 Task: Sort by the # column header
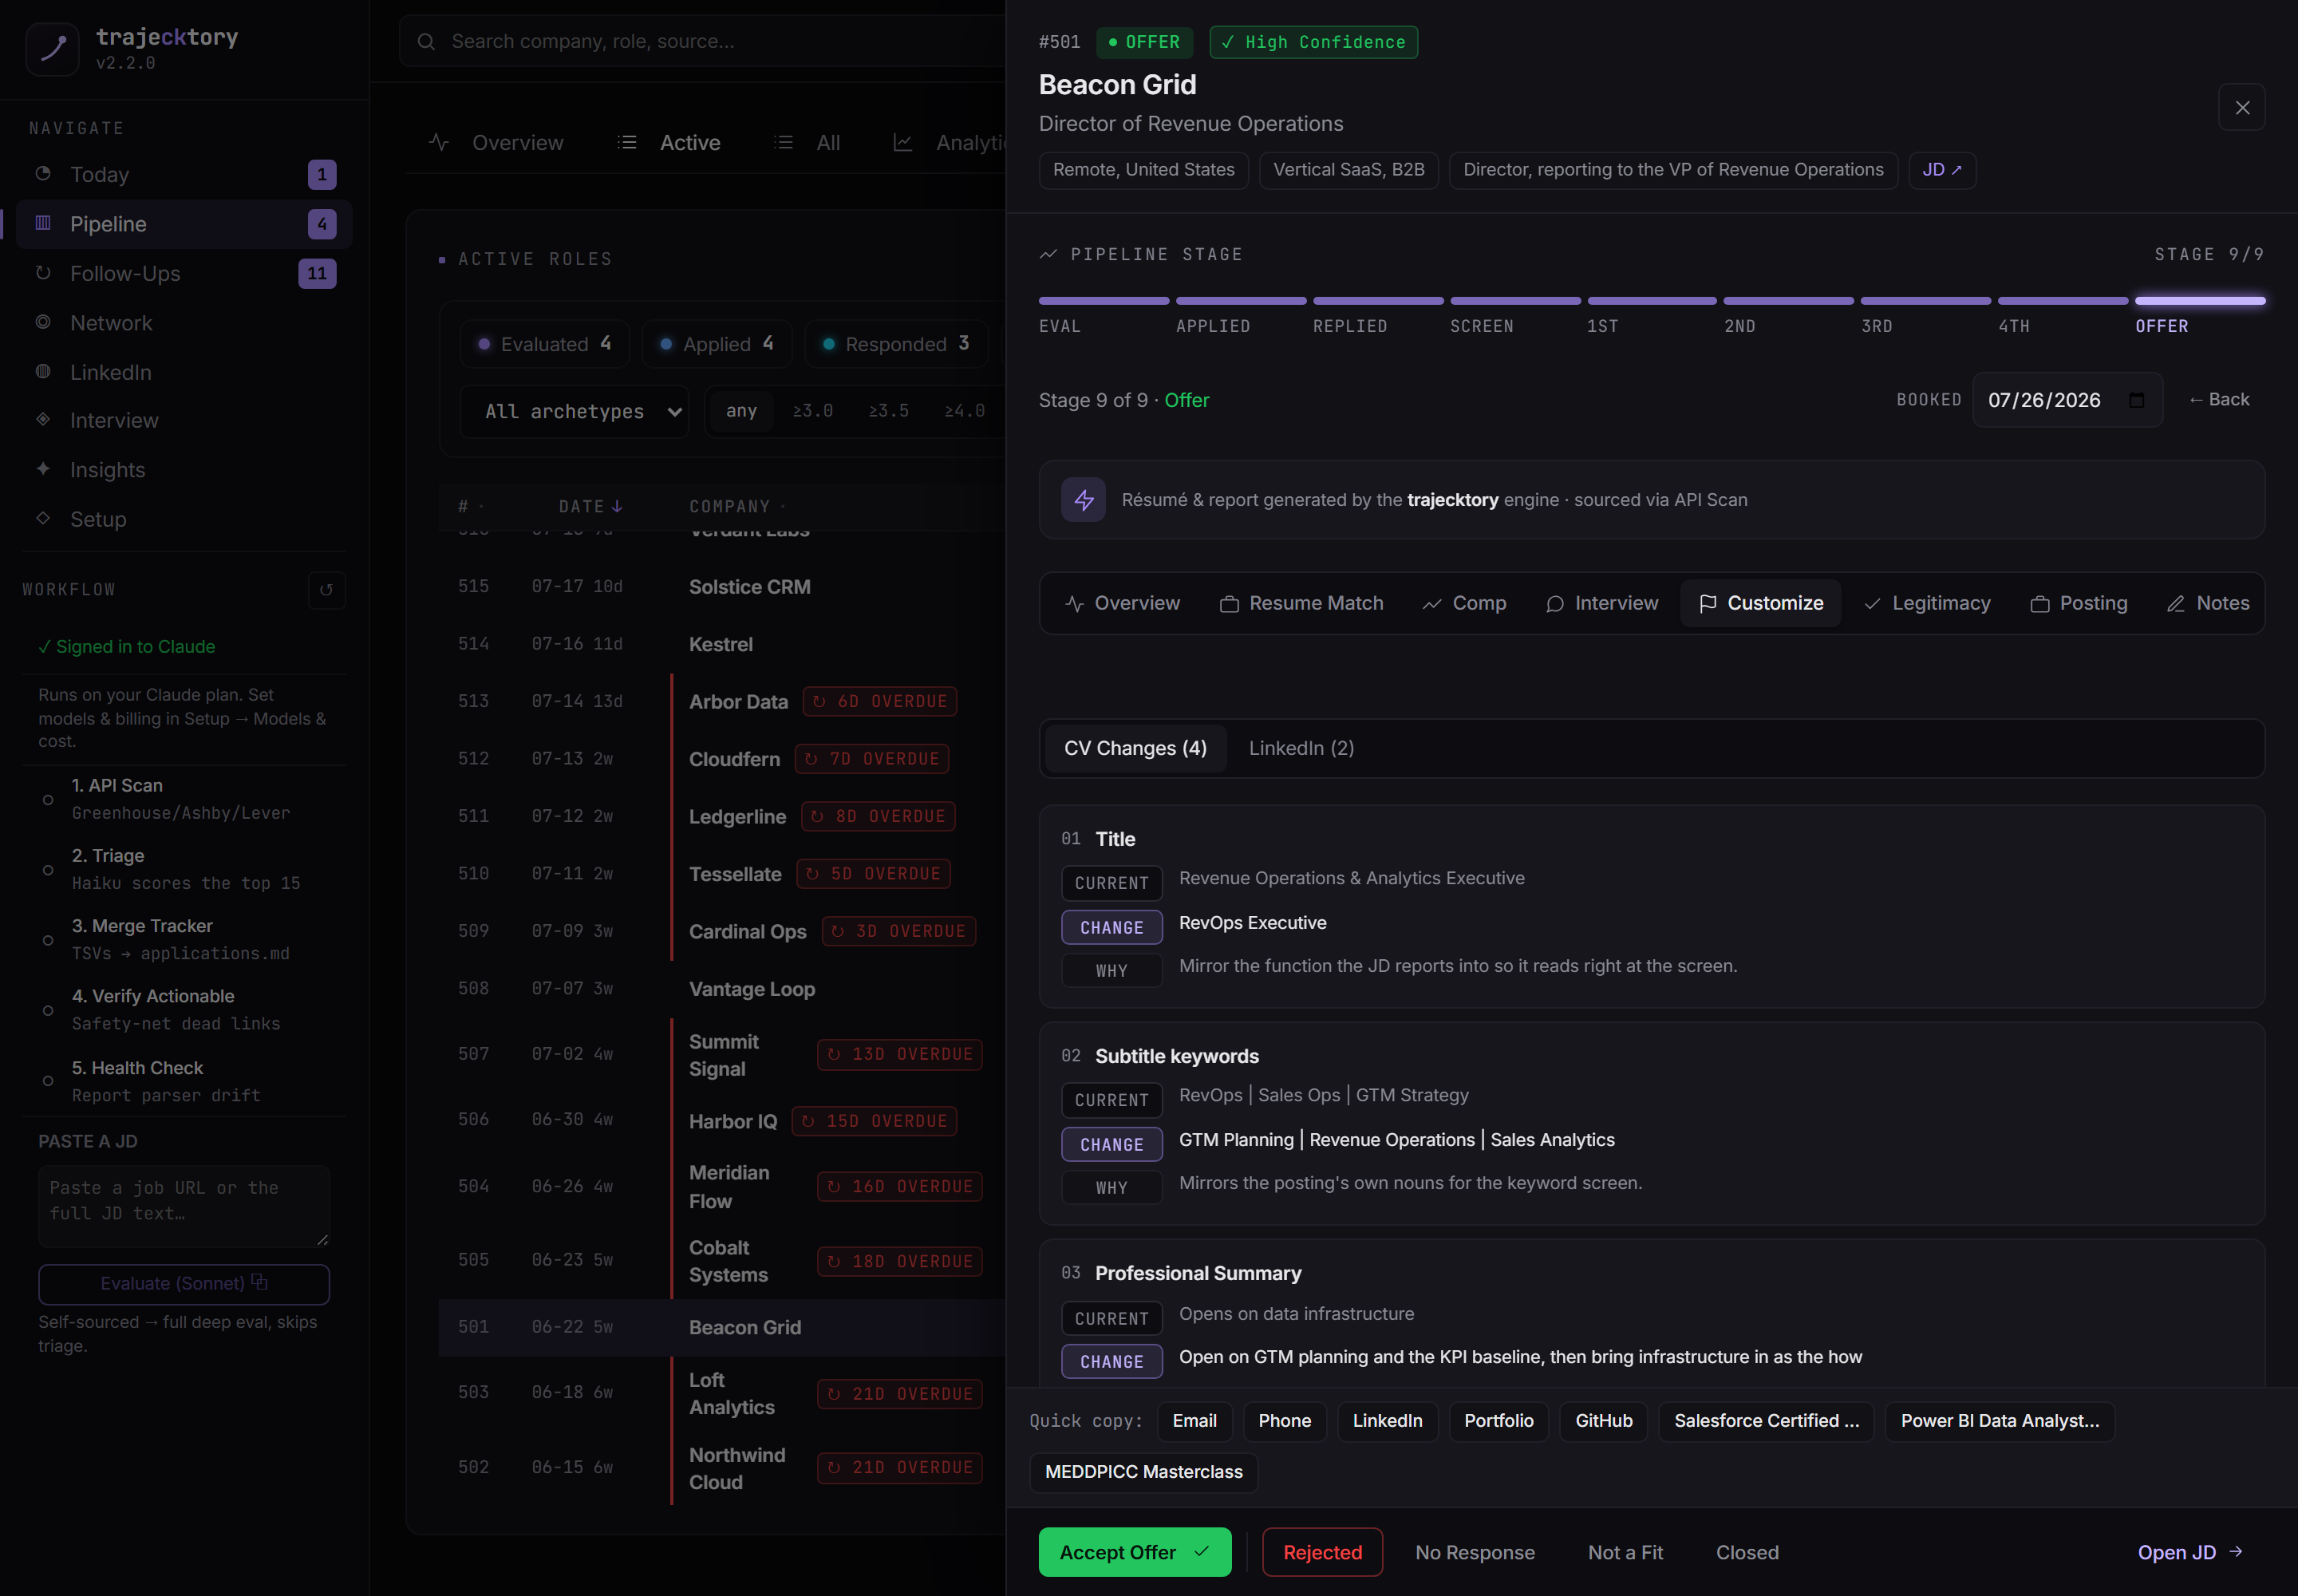tap(470, 507)
